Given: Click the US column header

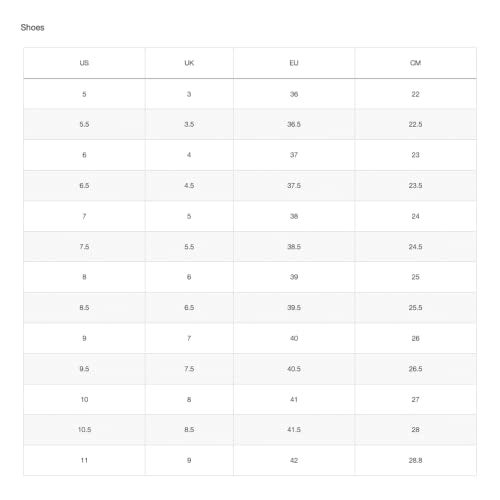Looking at the screenshot, I should coord(84,63).
